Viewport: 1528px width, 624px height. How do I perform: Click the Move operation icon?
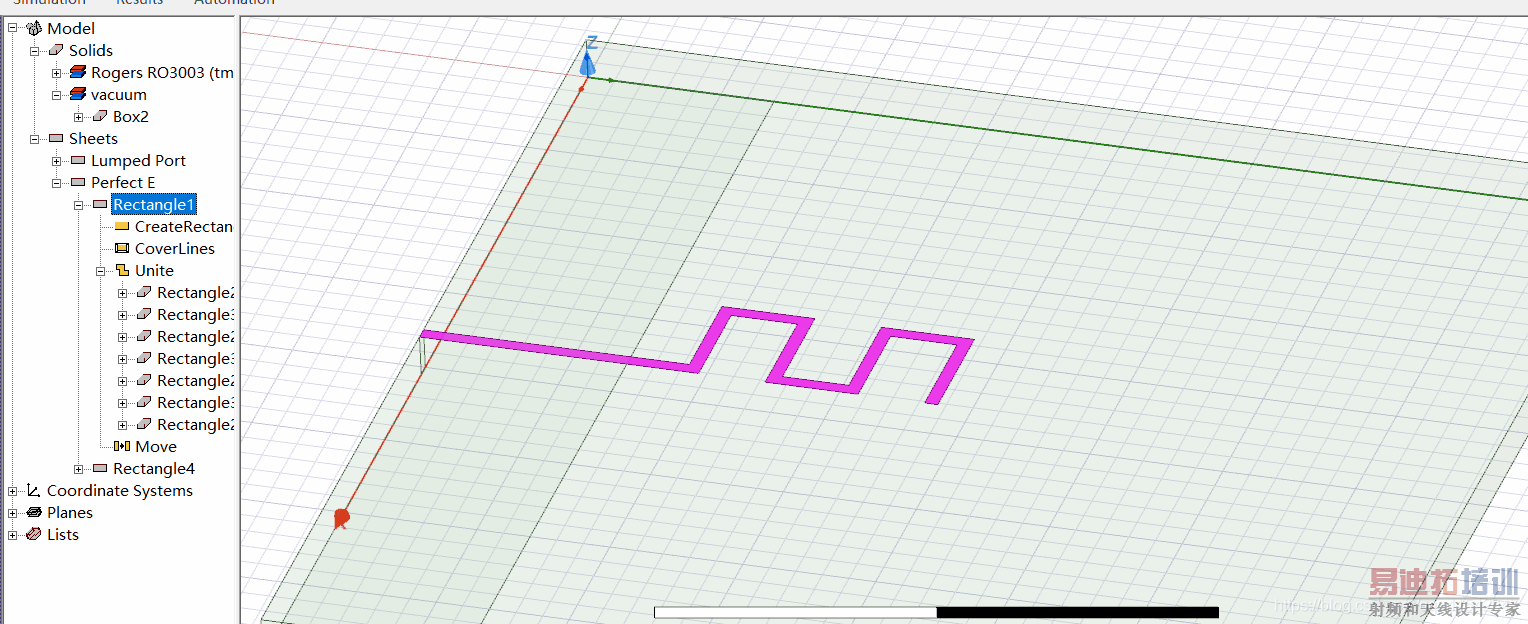tap(122, 446)
